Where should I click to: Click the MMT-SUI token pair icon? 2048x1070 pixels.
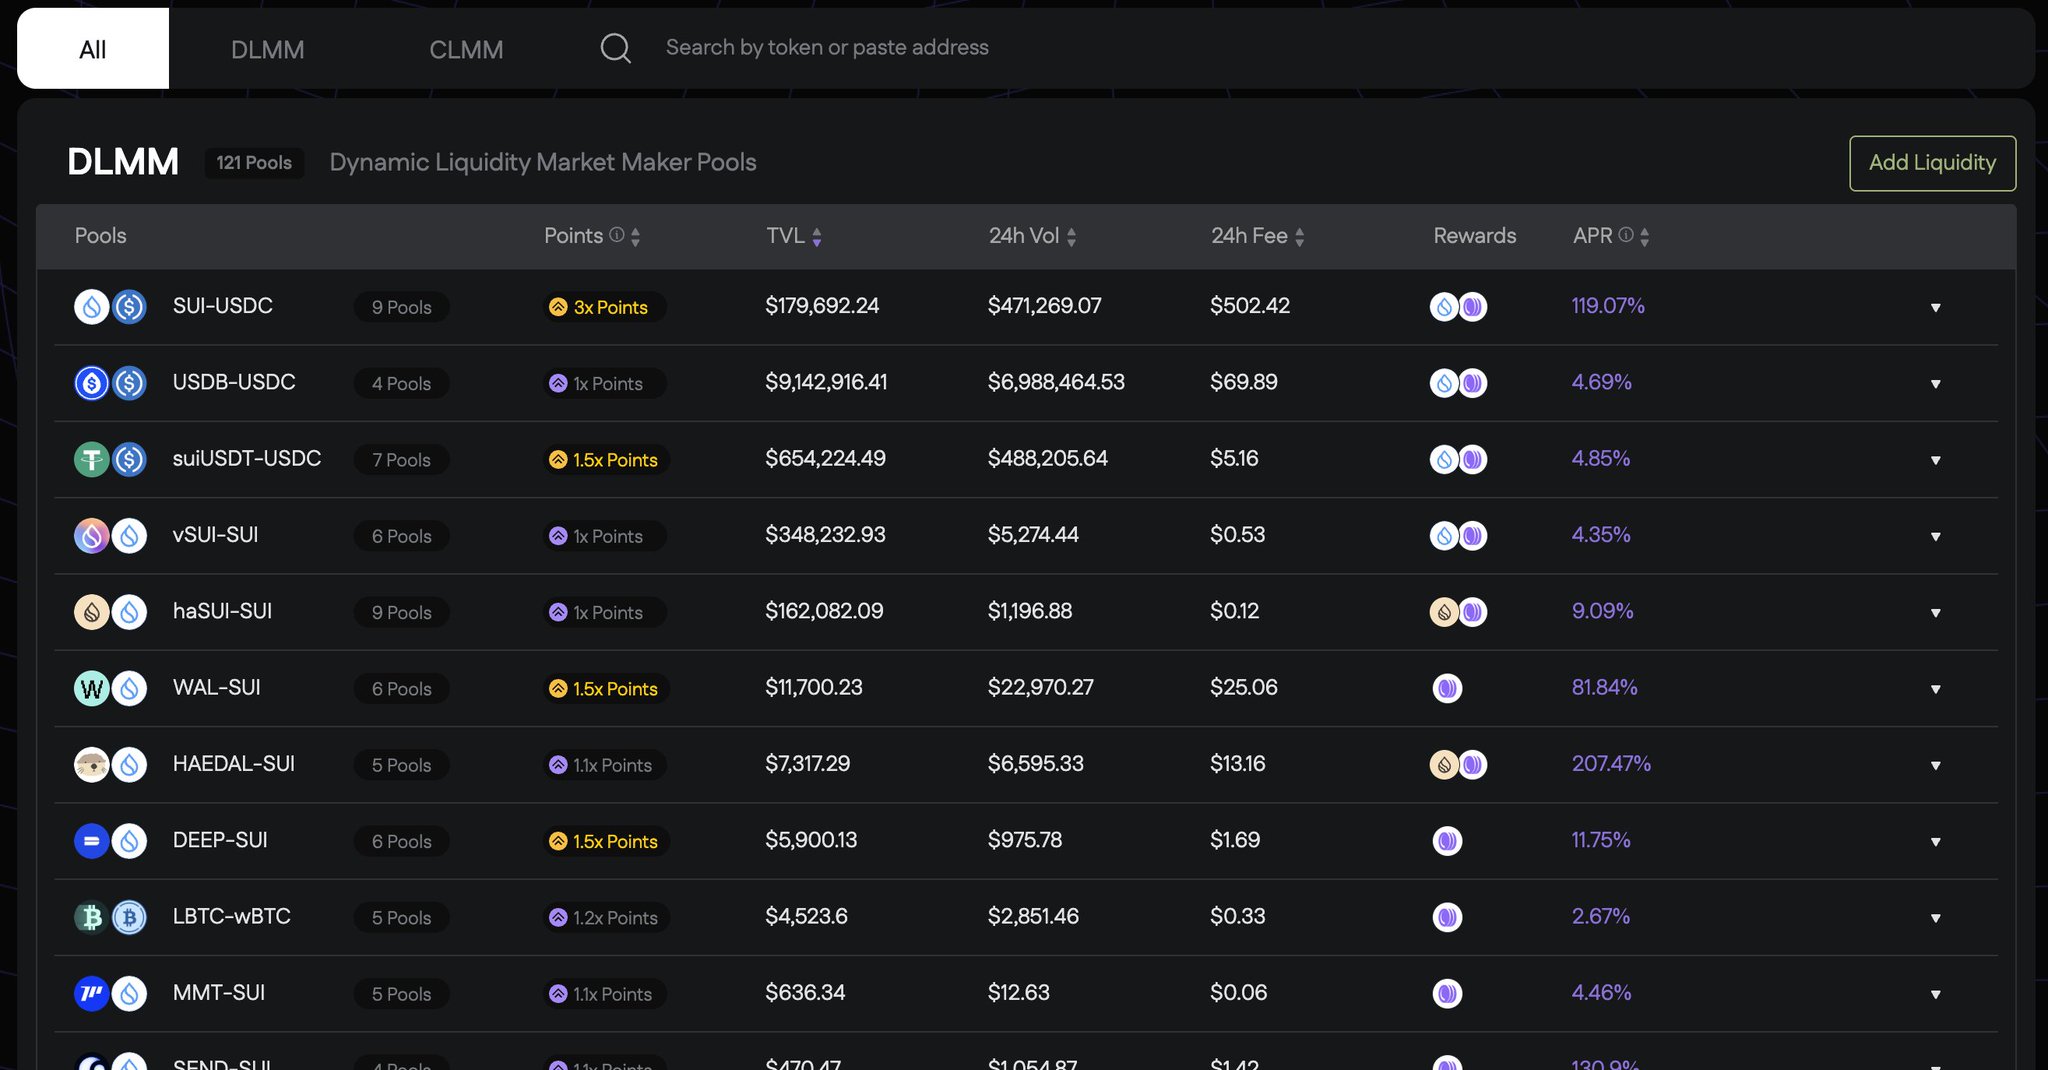110,994
